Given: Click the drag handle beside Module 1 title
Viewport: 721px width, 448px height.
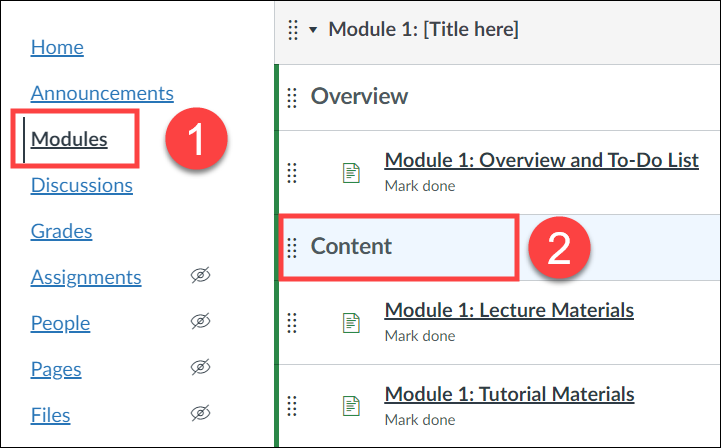Looking at the screenshot, I should pos(293,30).
